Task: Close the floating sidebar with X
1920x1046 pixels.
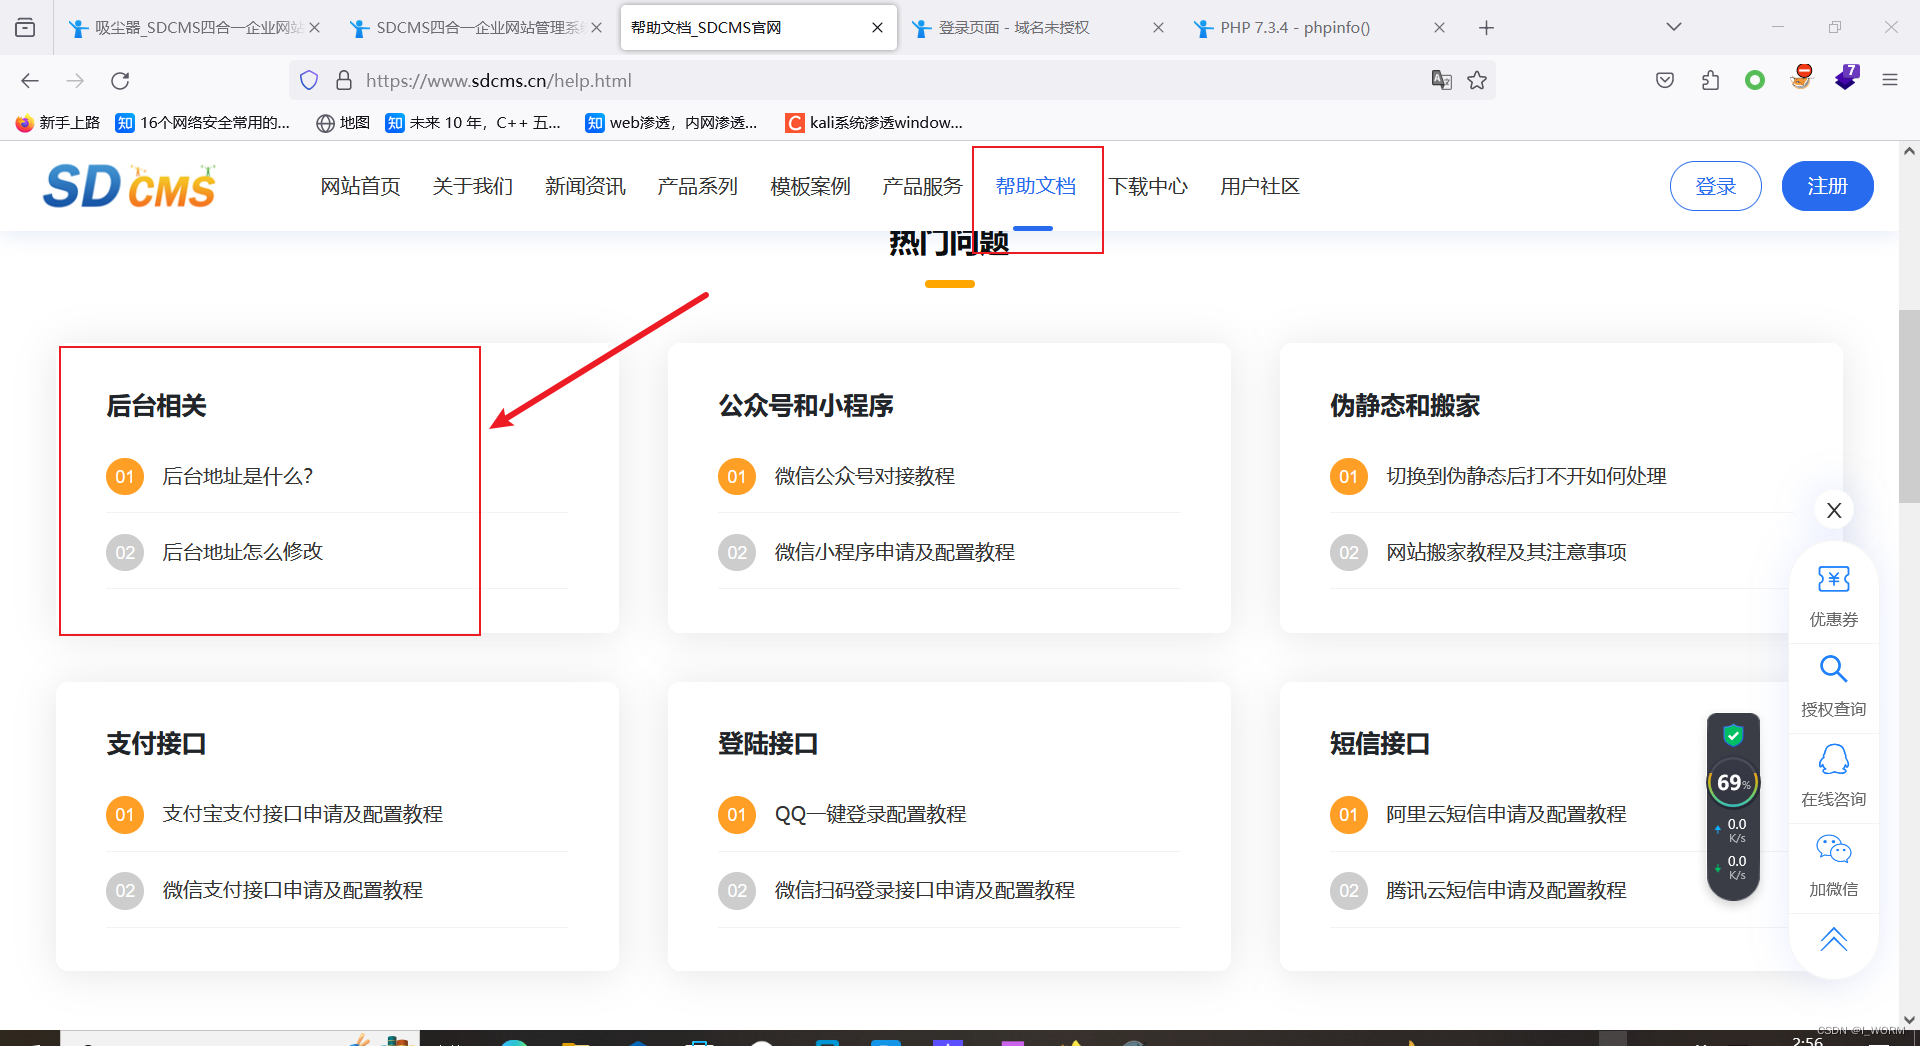Action: coord(1834,510)
